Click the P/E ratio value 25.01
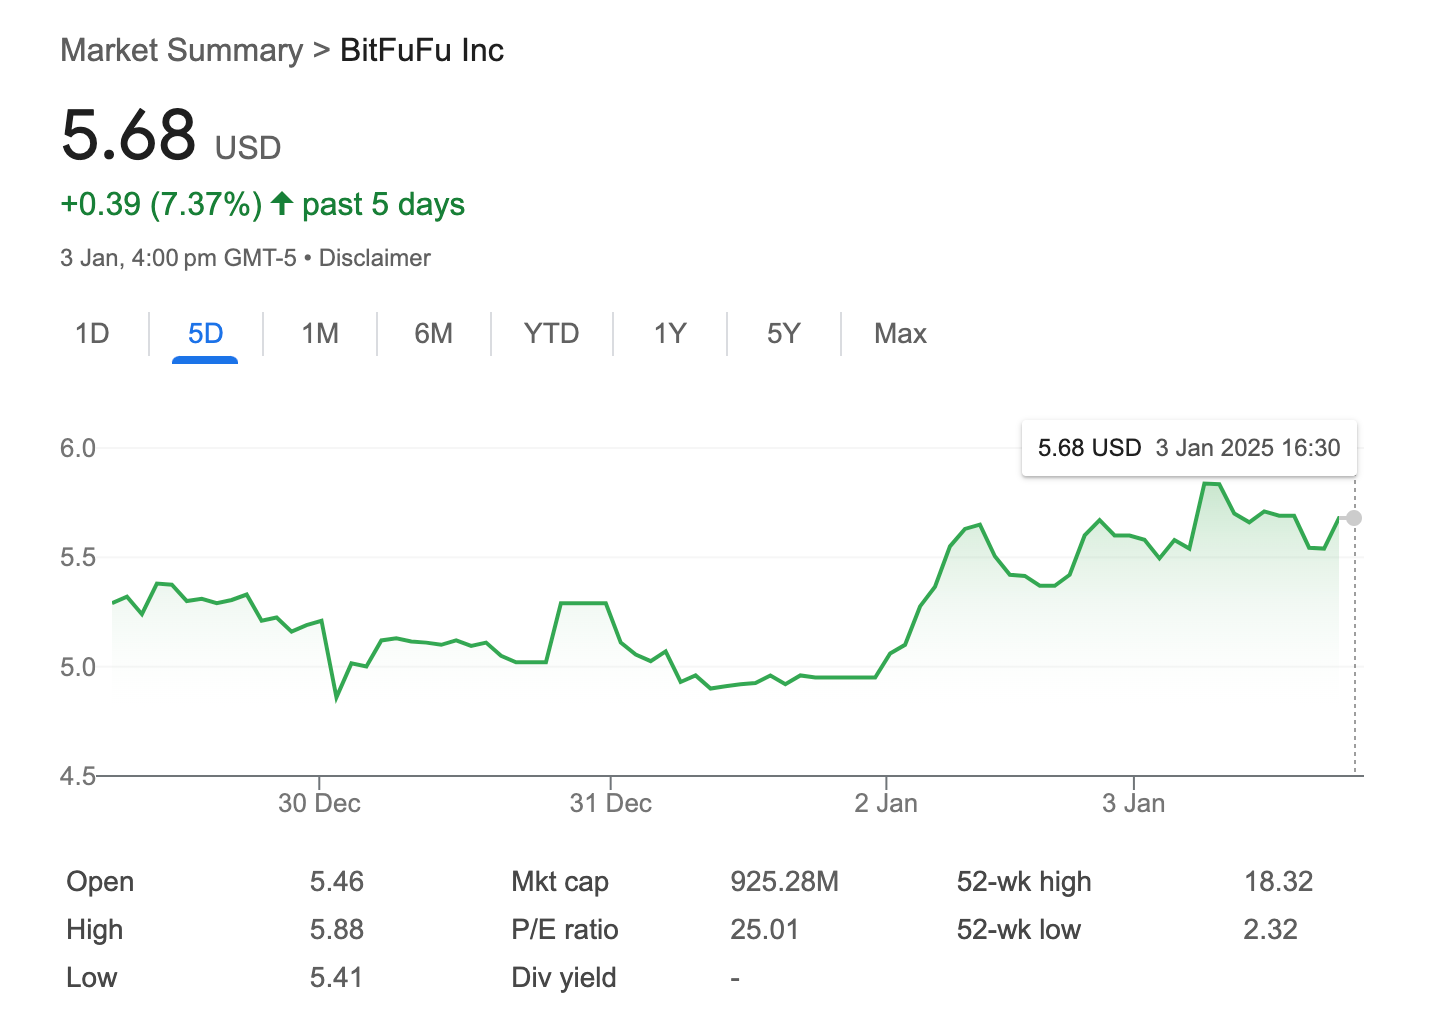Viewport: 1440px width, 1010px height. (x=765, y=929)
